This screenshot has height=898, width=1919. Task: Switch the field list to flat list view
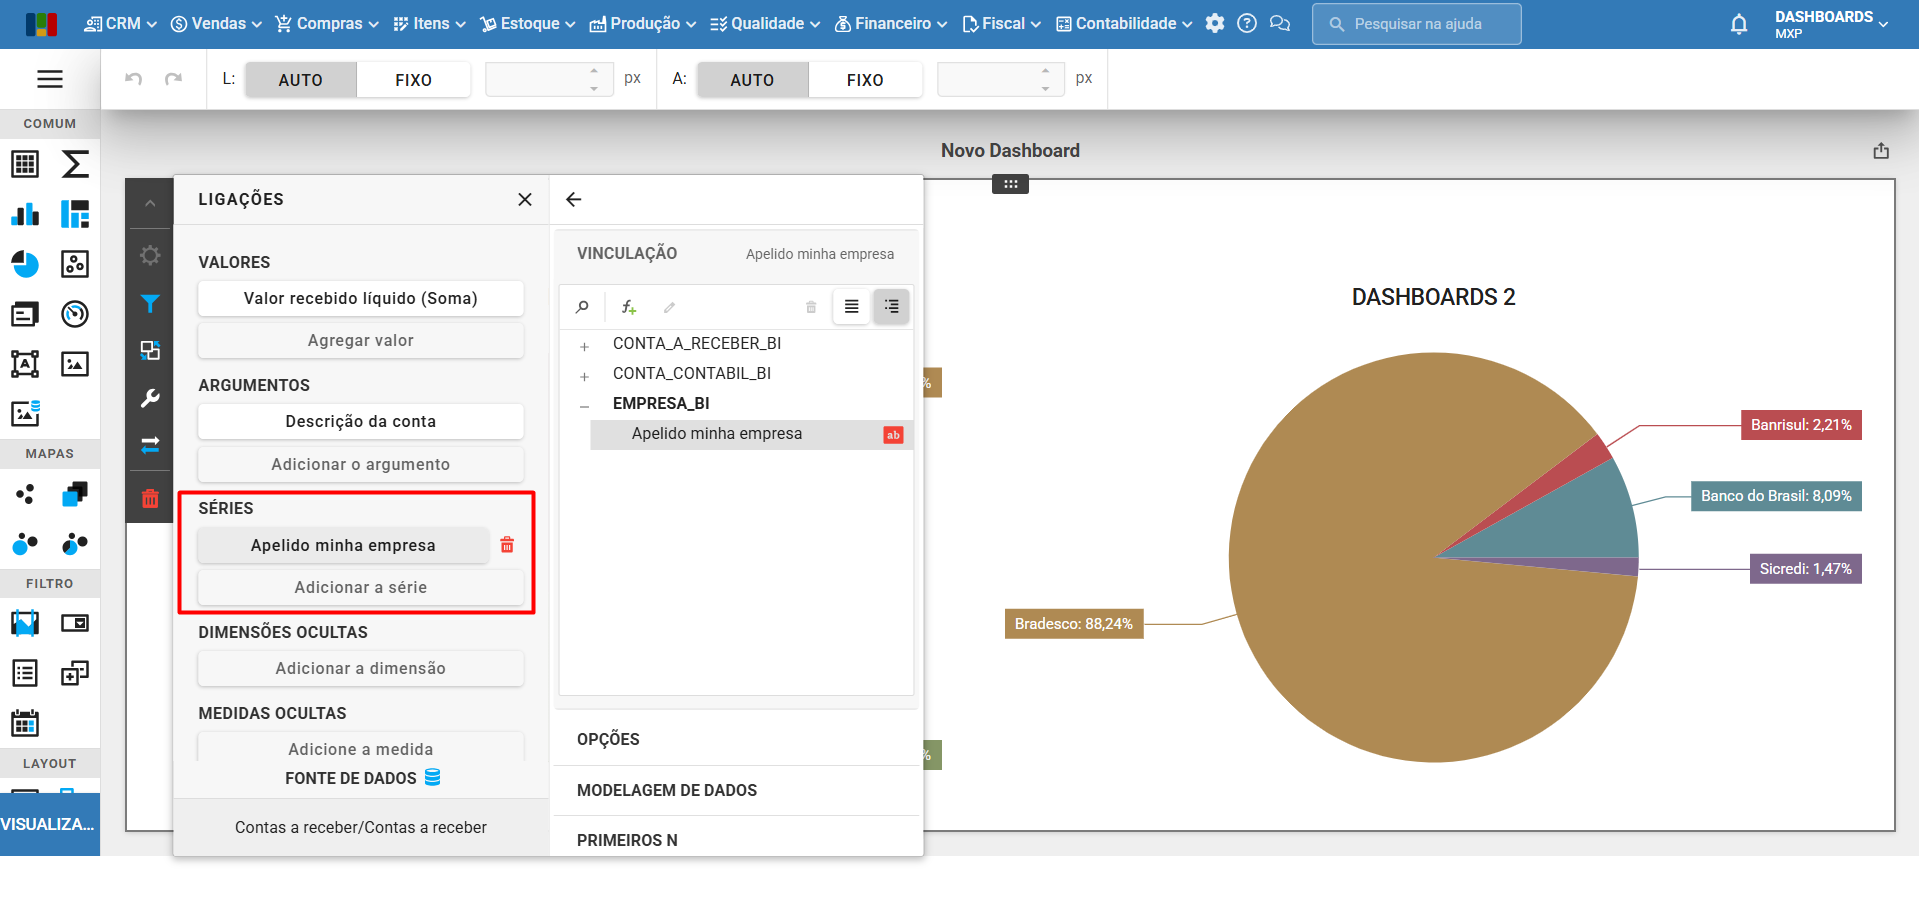[851, 307]
